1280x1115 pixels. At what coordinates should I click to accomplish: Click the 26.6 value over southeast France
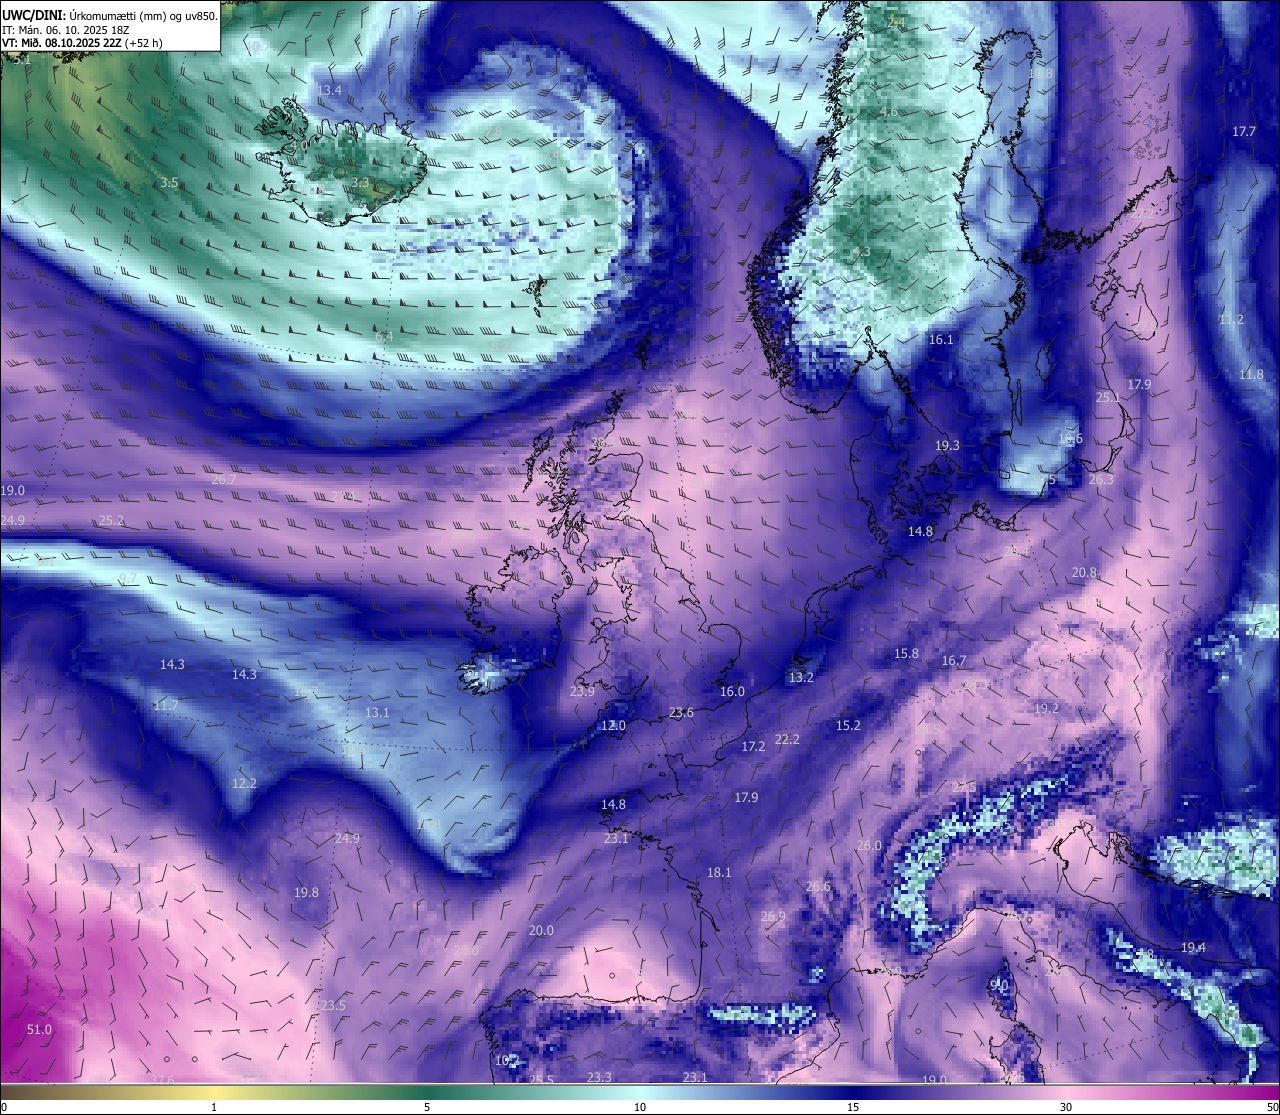pyautogui.click(x=818, y=887)
